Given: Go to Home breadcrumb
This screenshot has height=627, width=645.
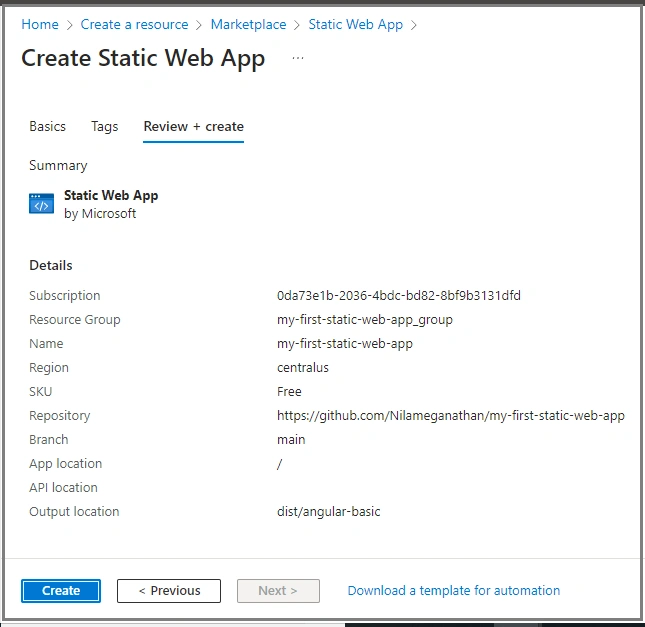Looking at the screenshot, I should [40, 24].
